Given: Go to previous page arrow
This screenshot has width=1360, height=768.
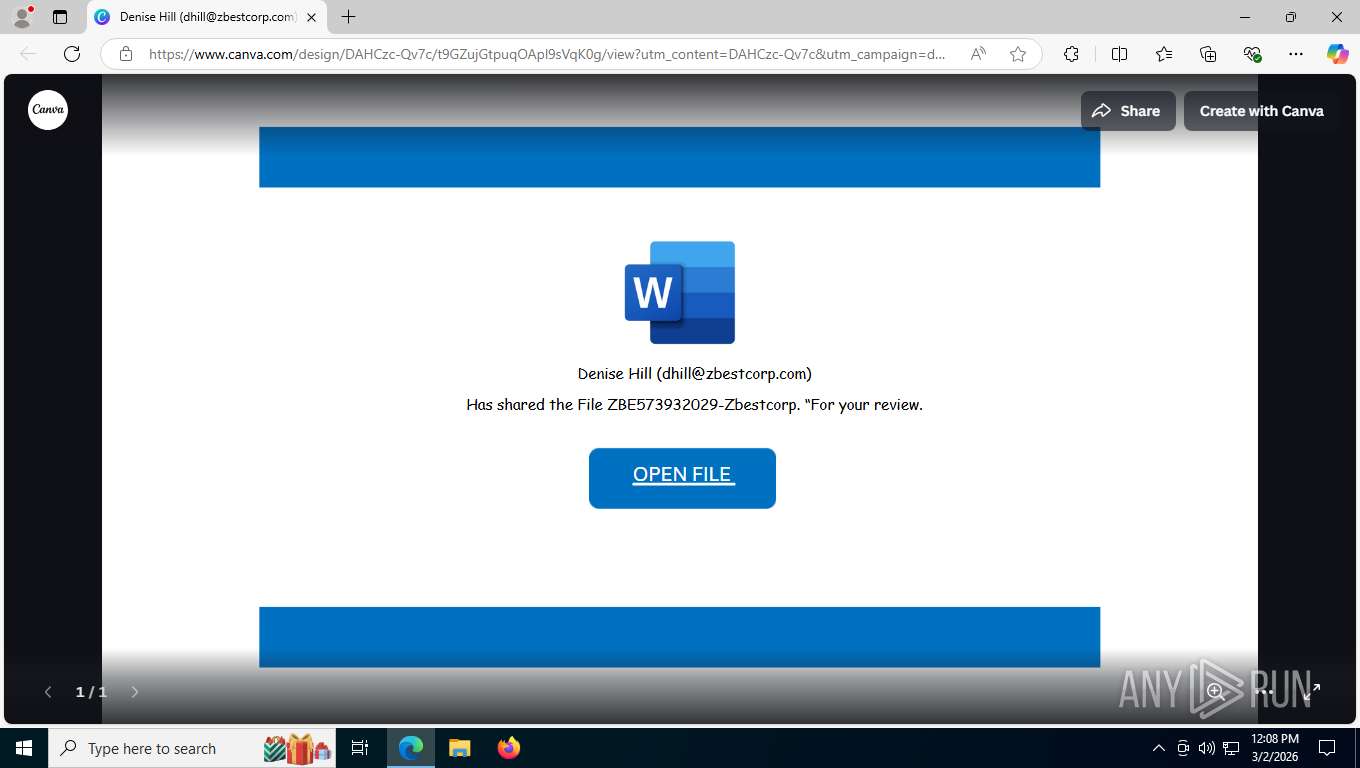Looking at the screenshot, I should tap(47, 692).
